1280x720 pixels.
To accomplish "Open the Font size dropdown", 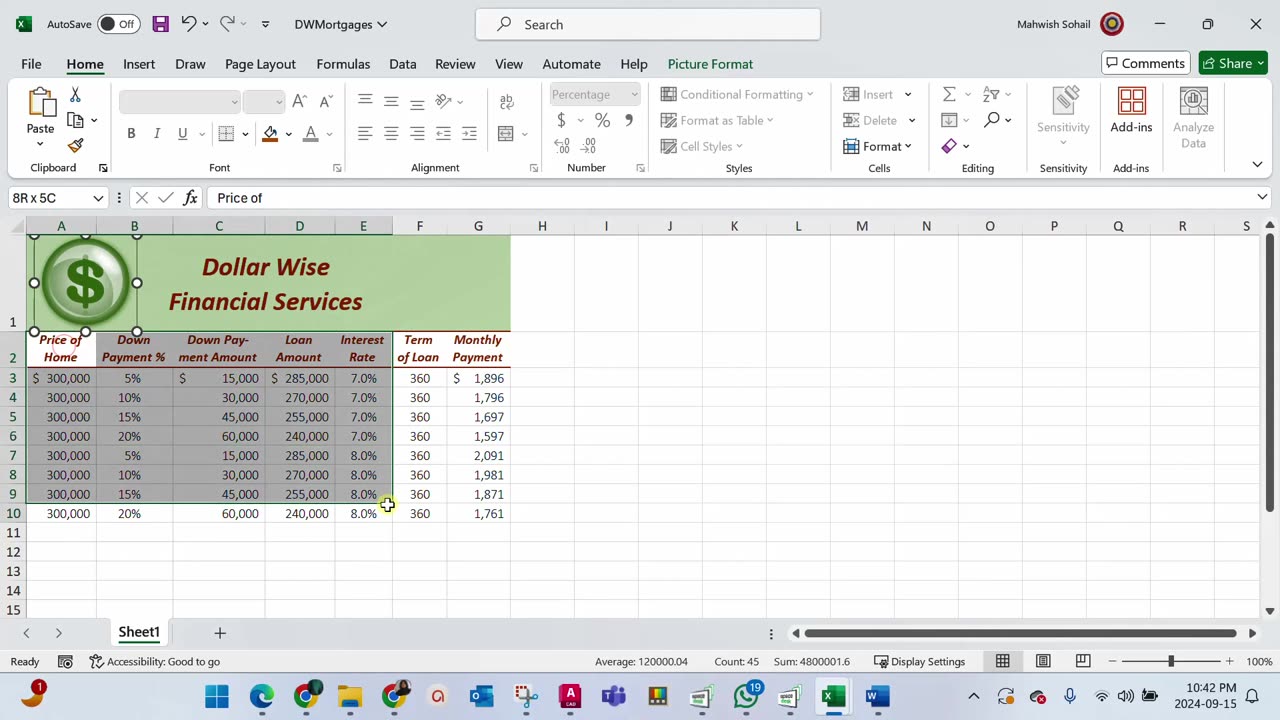I will point(279,101).
